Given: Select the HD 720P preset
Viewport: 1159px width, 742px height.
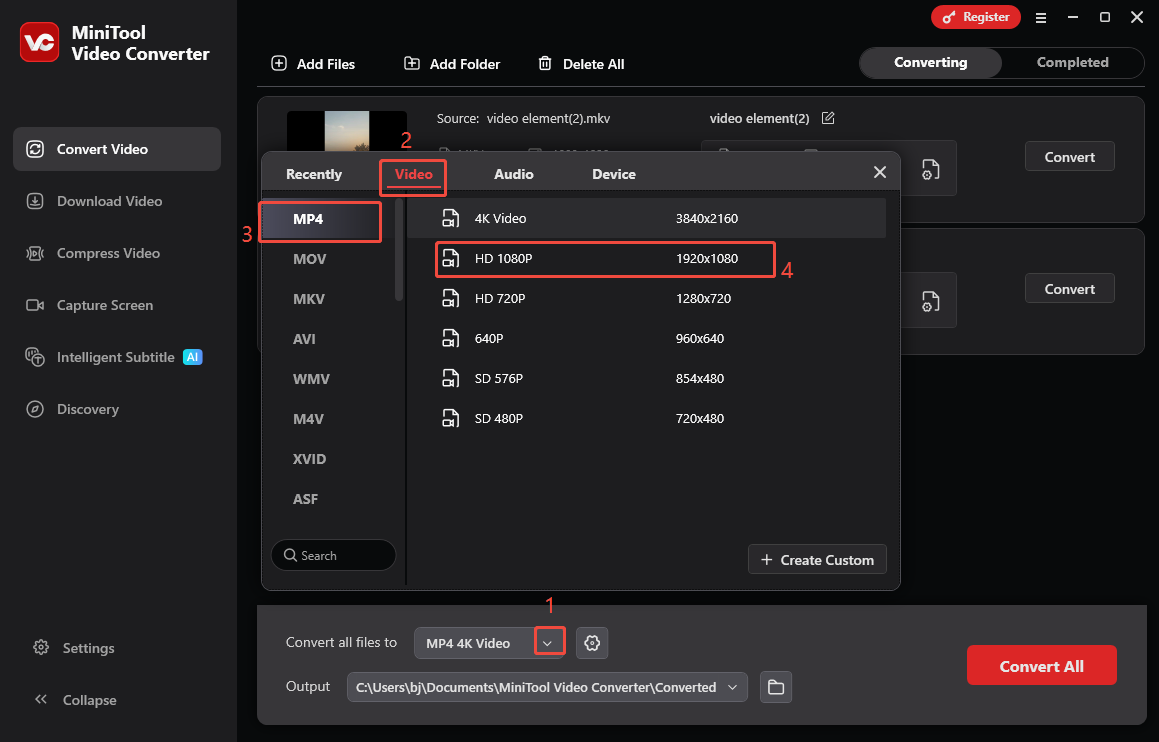Looking at the screenshot, I should click(647, 299).
